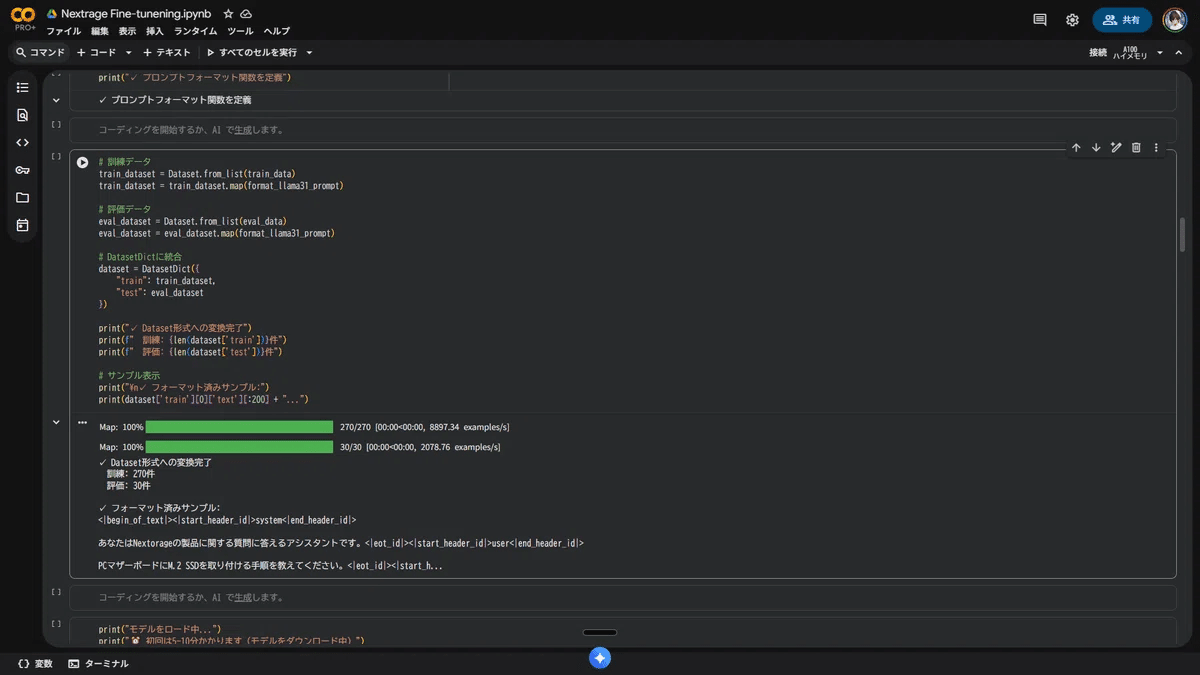Open the 挿入 menu

[155, 31]
